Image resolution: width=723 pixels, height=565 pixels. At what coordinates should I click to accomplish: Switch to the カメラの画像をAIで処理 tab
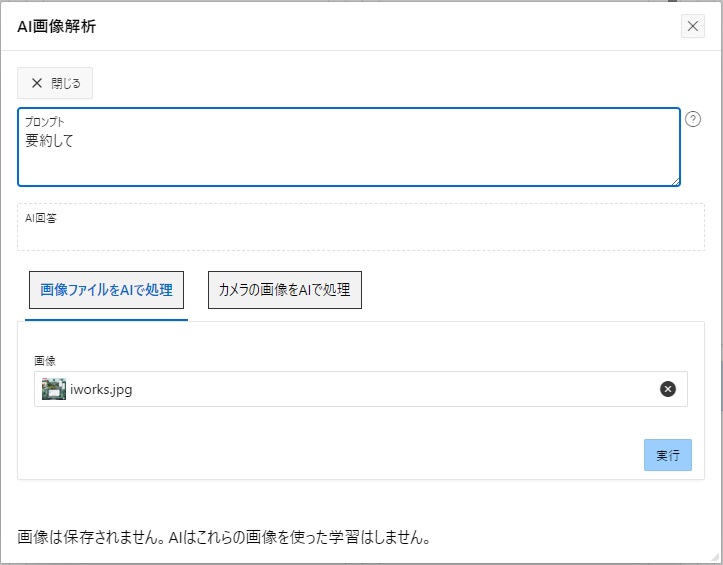pos(284,290)
